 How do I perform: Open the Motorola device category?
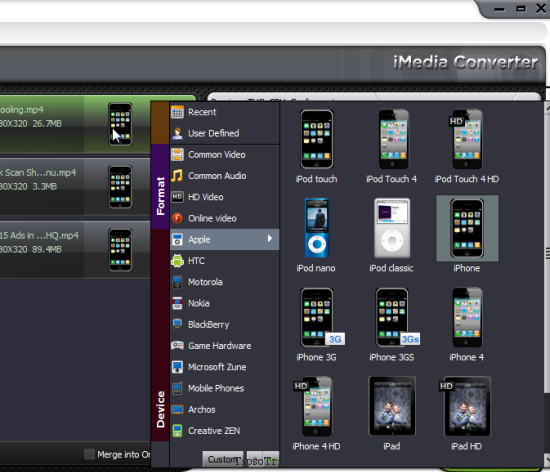224,282
